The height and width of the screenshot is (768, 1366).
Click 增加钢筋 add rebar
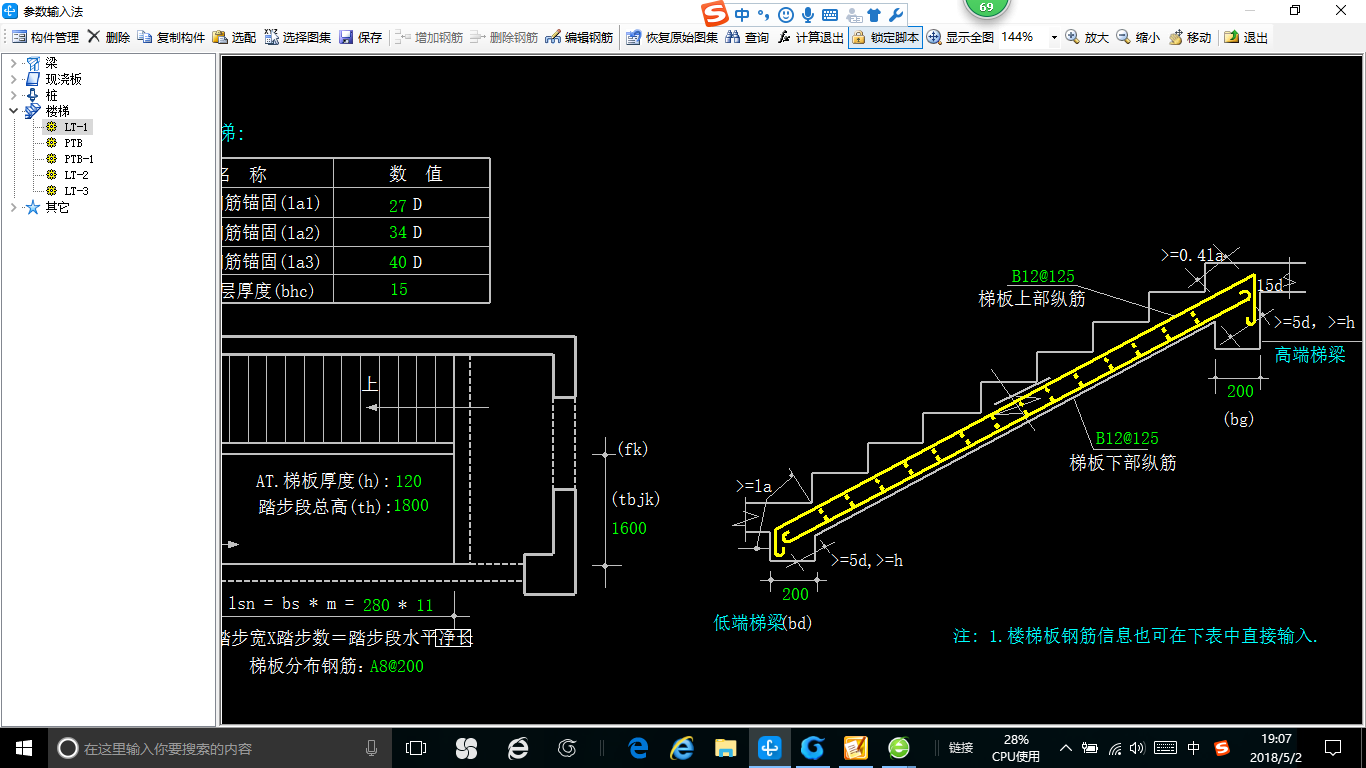[x=429, y=37]
